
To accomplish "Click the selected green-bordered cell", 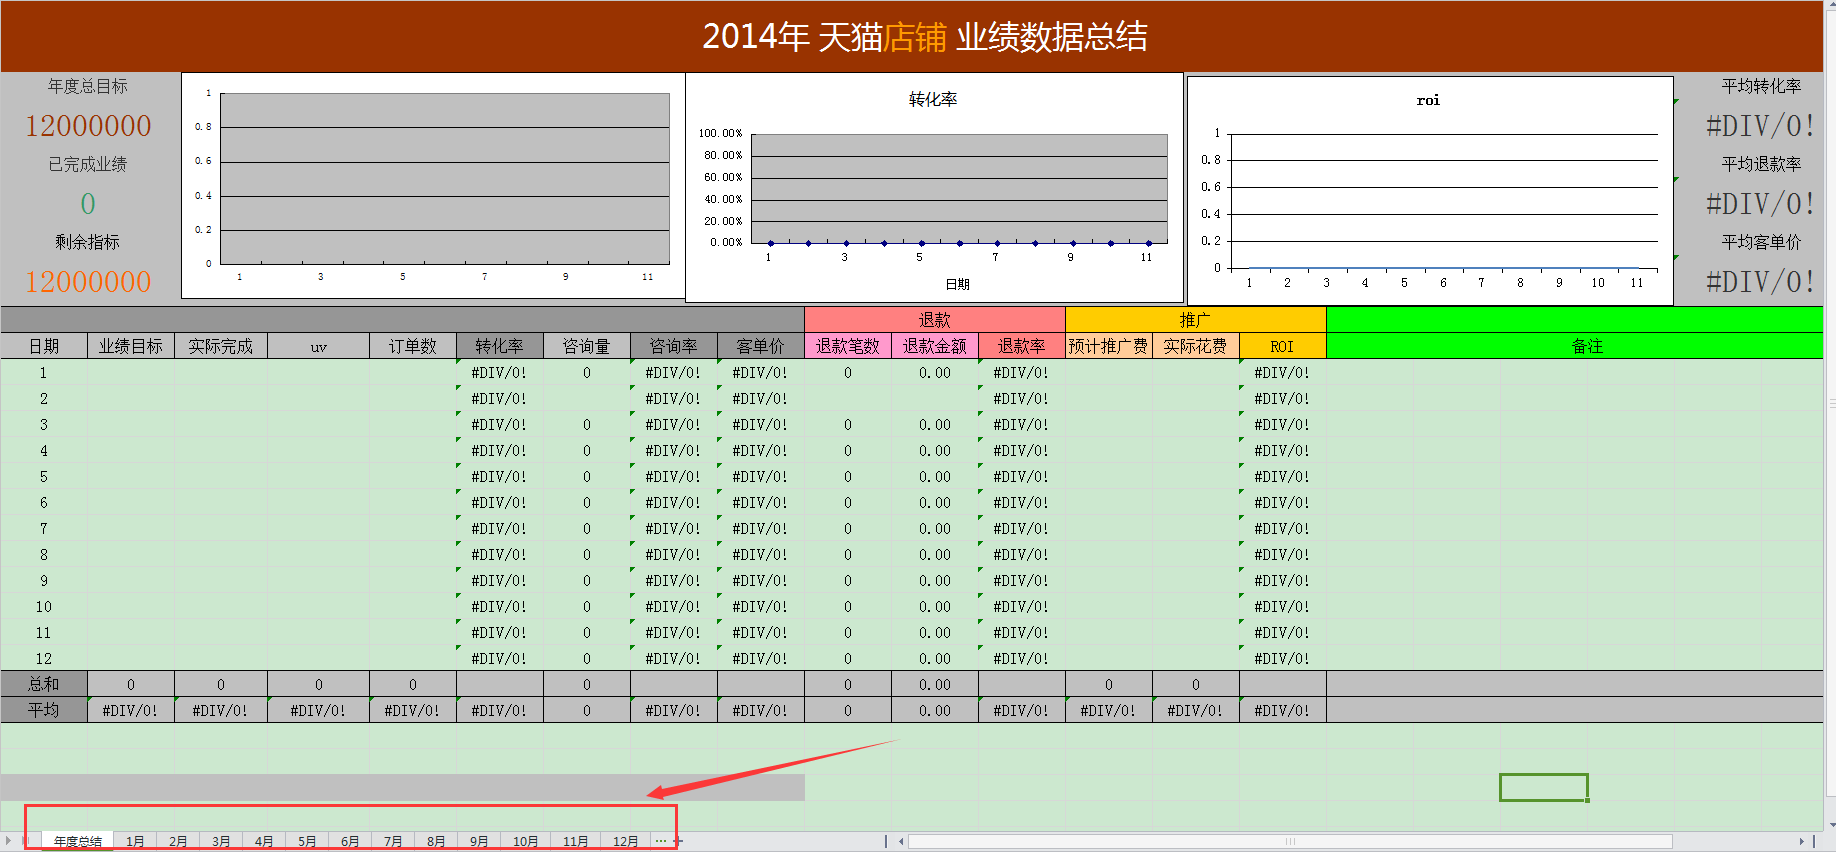I will click(1543, 787).
